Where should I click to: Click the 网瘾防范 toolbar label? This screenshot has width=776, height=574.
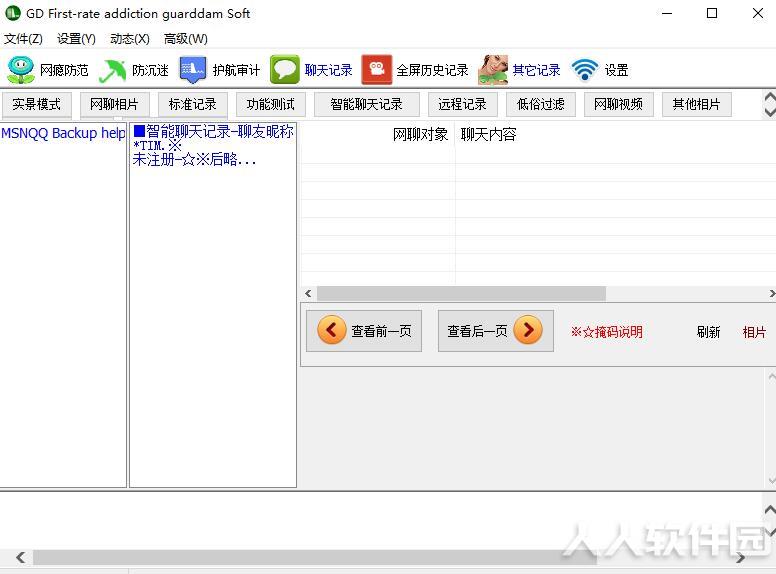64,70
